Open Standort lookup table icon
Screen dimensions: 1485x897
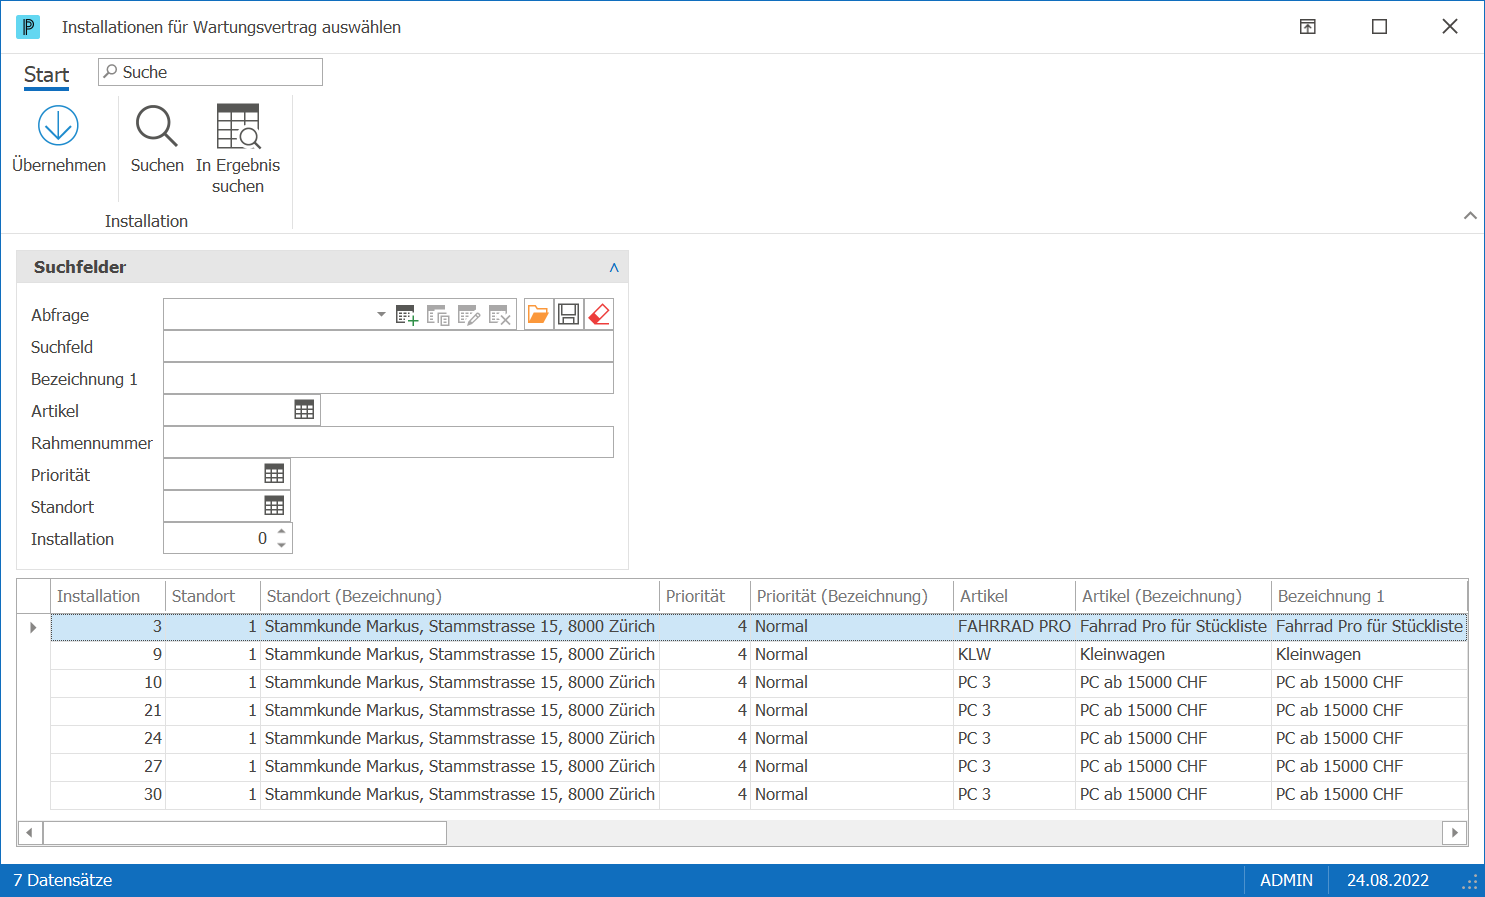point(274,506)
